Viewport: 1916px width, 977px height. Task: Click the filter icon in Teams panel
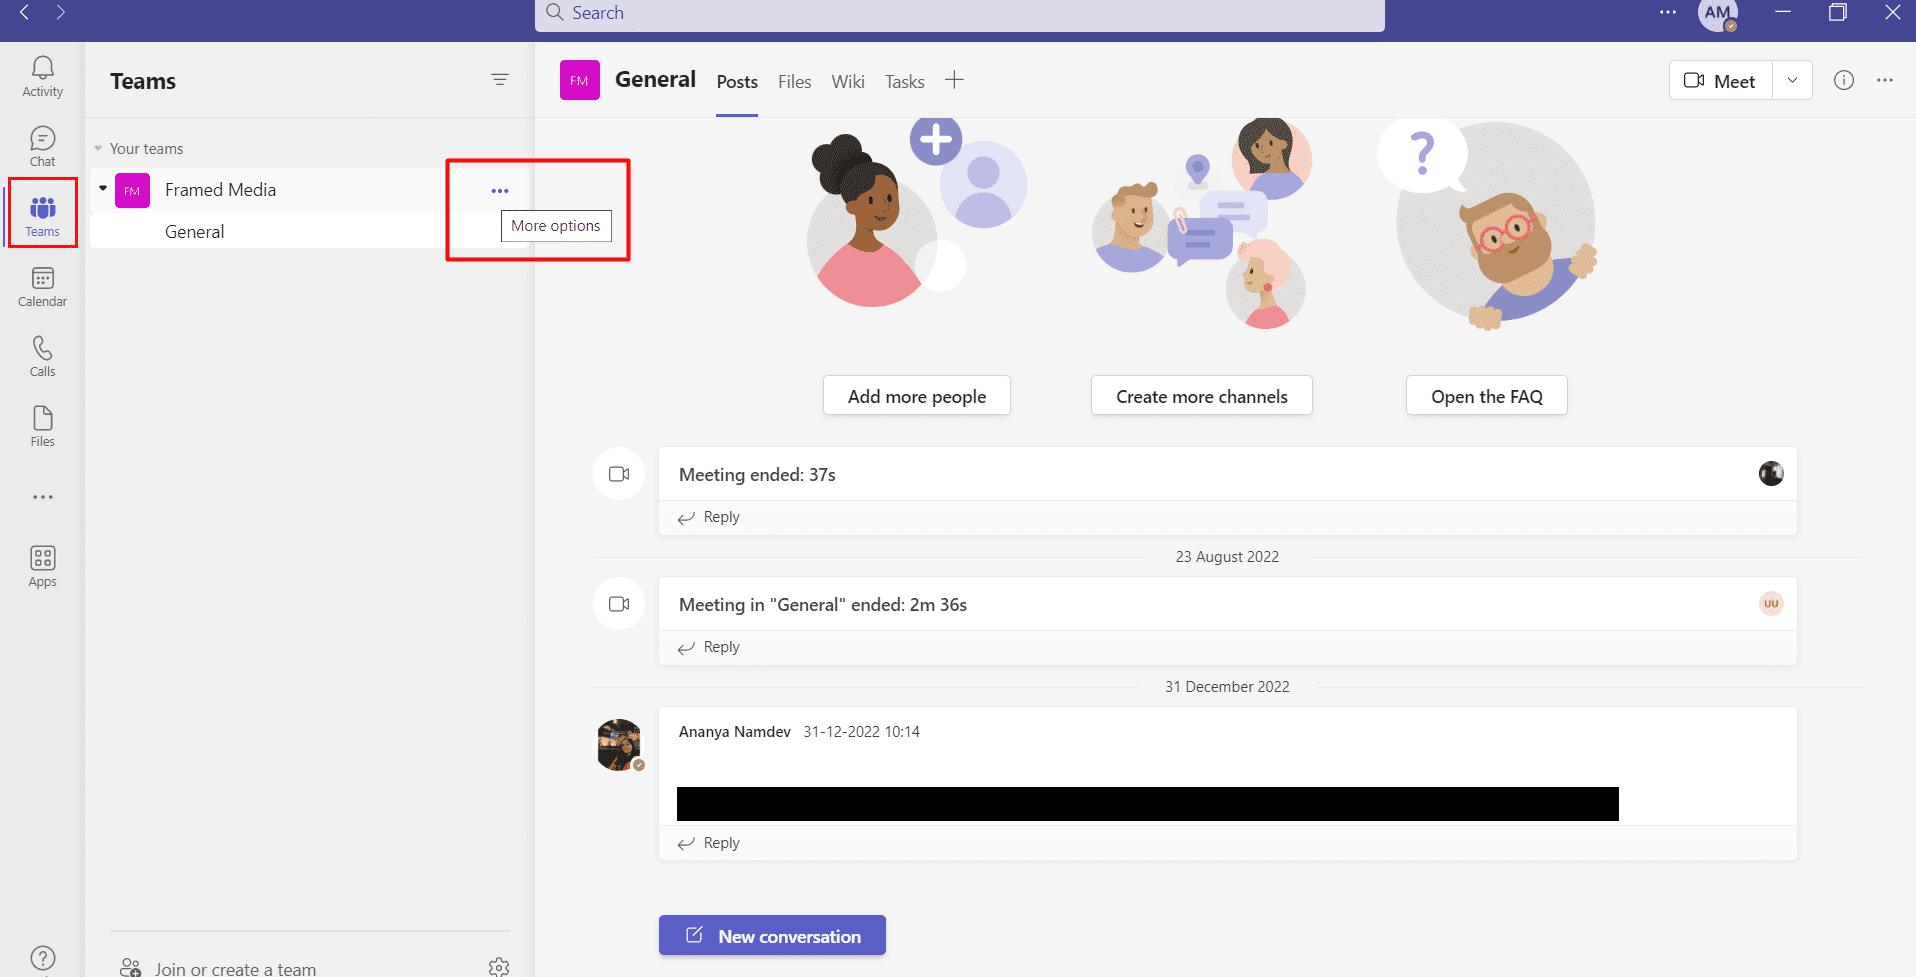pyautogui.click(x=500, y=80)
